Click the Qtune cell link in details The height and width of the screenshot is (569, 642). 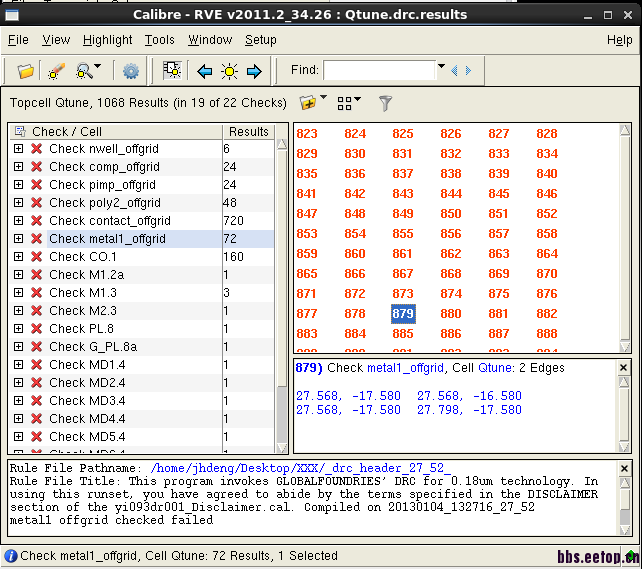click(x=493, y=368)
